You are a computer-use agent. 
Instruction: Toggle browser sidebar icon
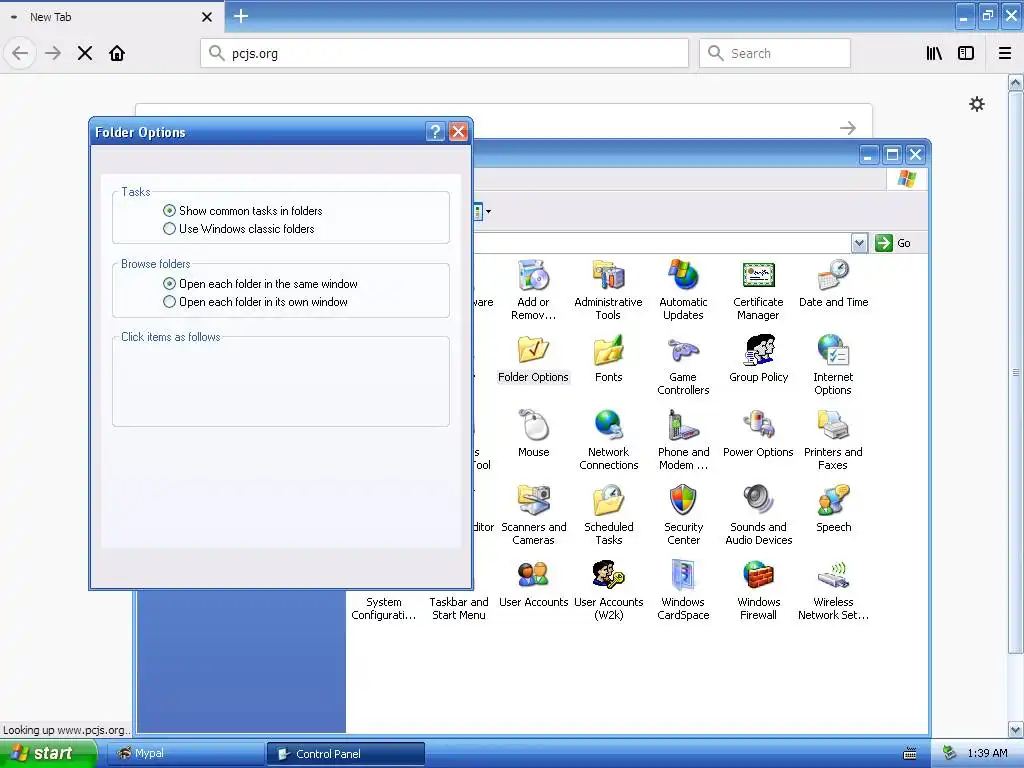click(966, 53)
